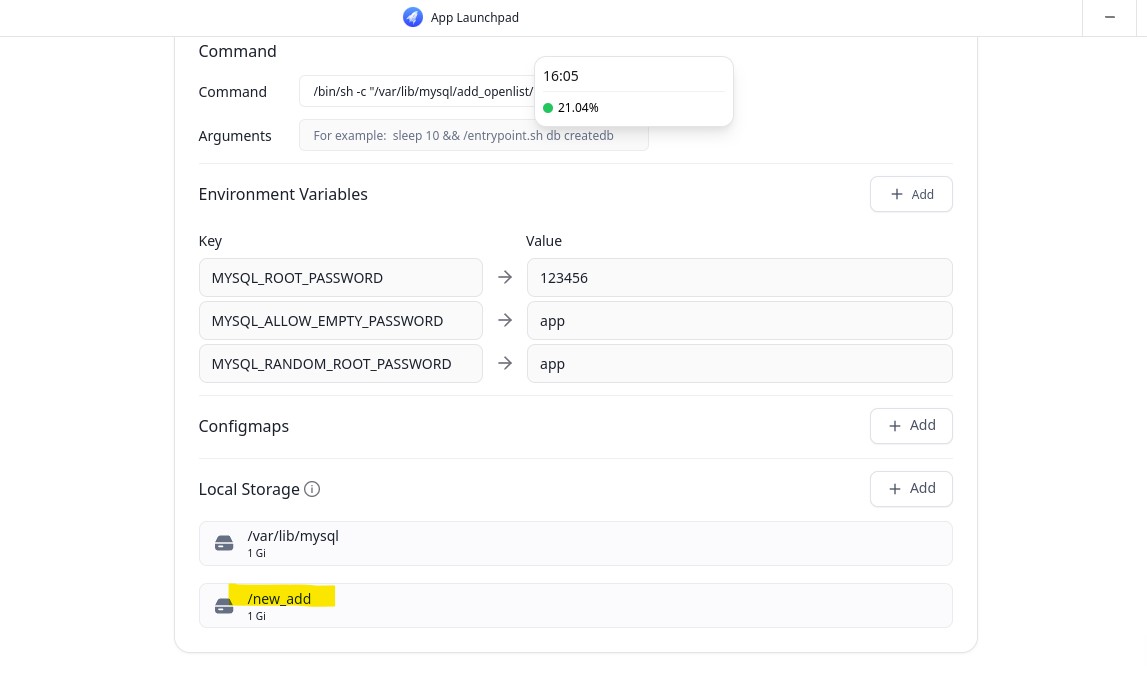Viewport: 1147px width, 678px height.
Task: Open the /var/lib/mysql storage entry
Action: (575, 543)
